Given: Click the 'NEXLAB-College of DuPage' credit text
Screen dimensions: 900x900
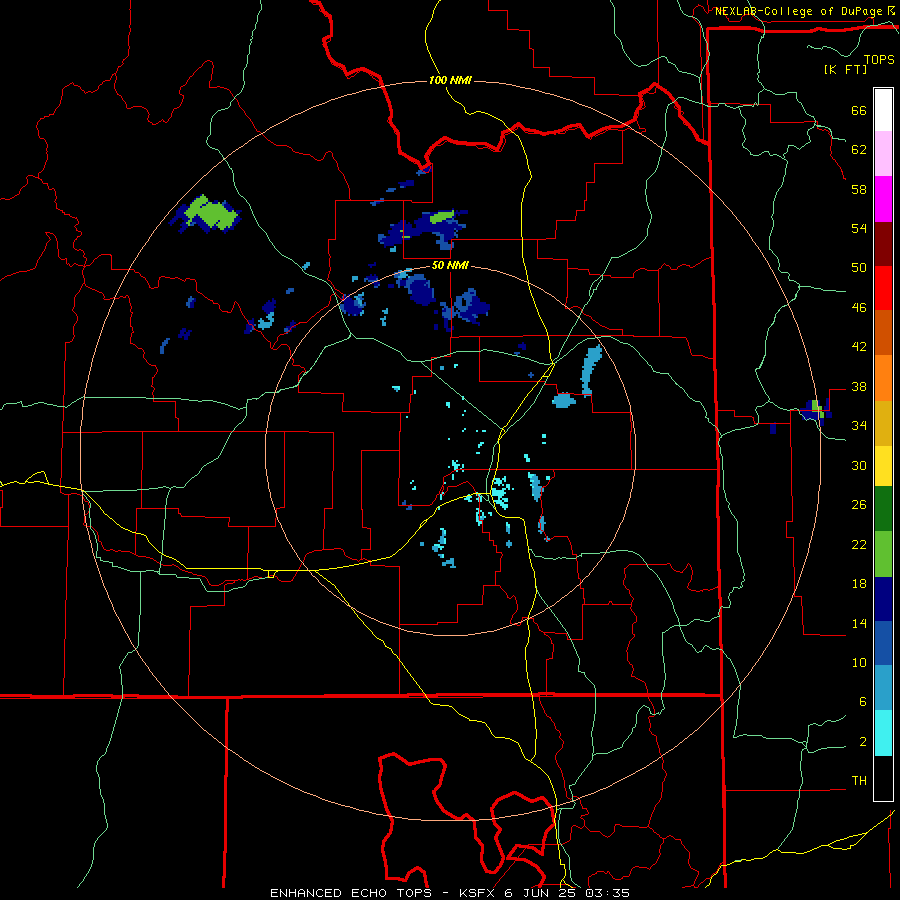Looking at the screenshot, I should 798,11.
